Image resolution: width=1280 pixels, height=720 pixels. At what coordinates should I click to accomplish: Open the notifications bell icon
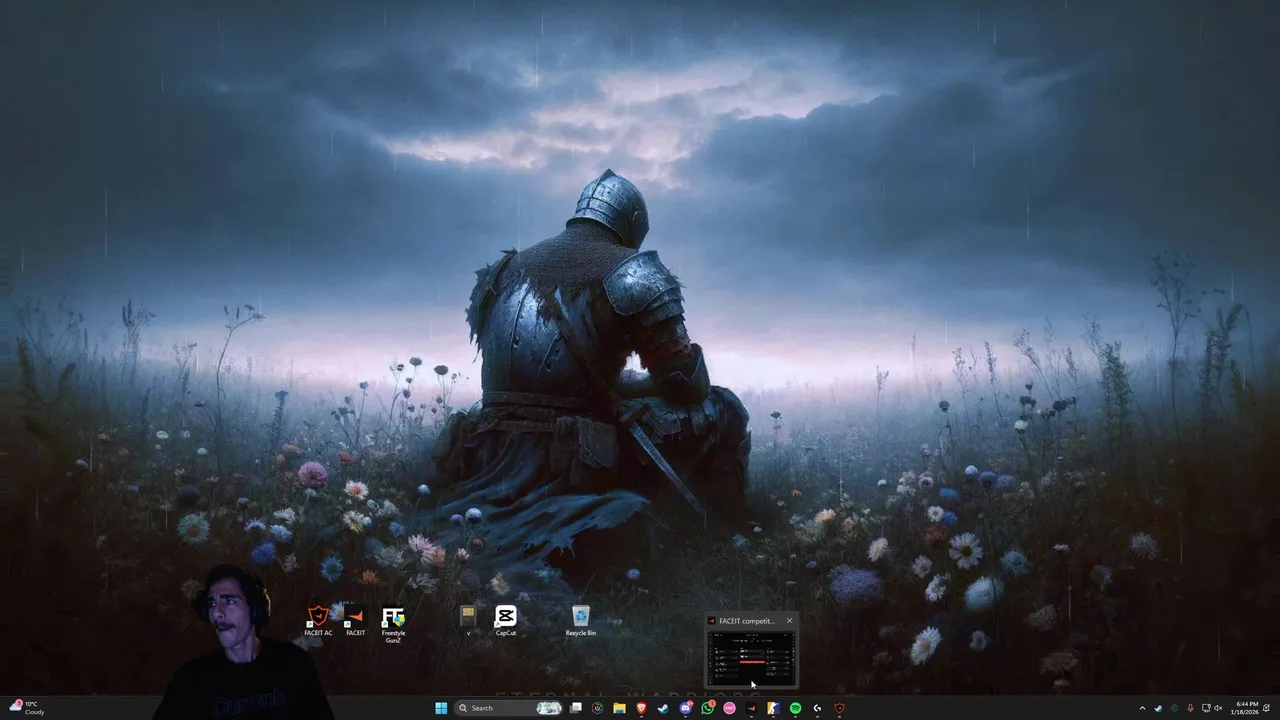tap(1266, 708)
